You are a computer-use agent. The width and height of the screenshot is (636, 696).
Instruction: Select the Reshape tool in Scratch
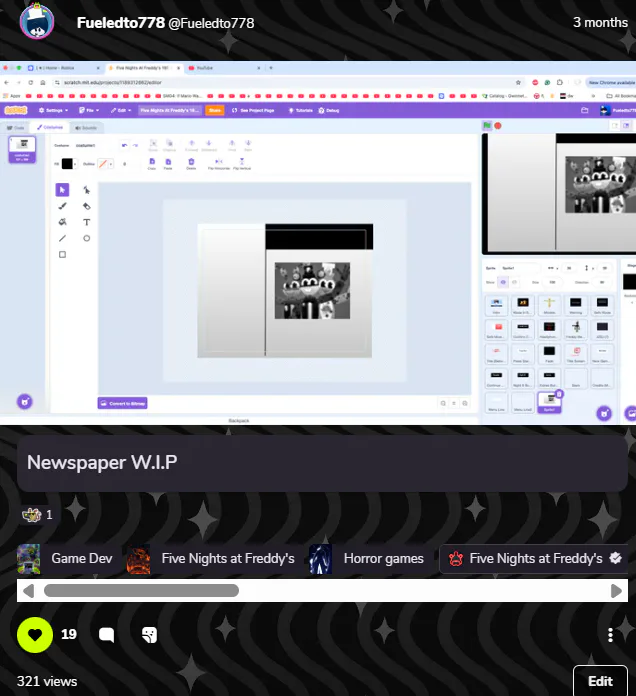point(87,190)
